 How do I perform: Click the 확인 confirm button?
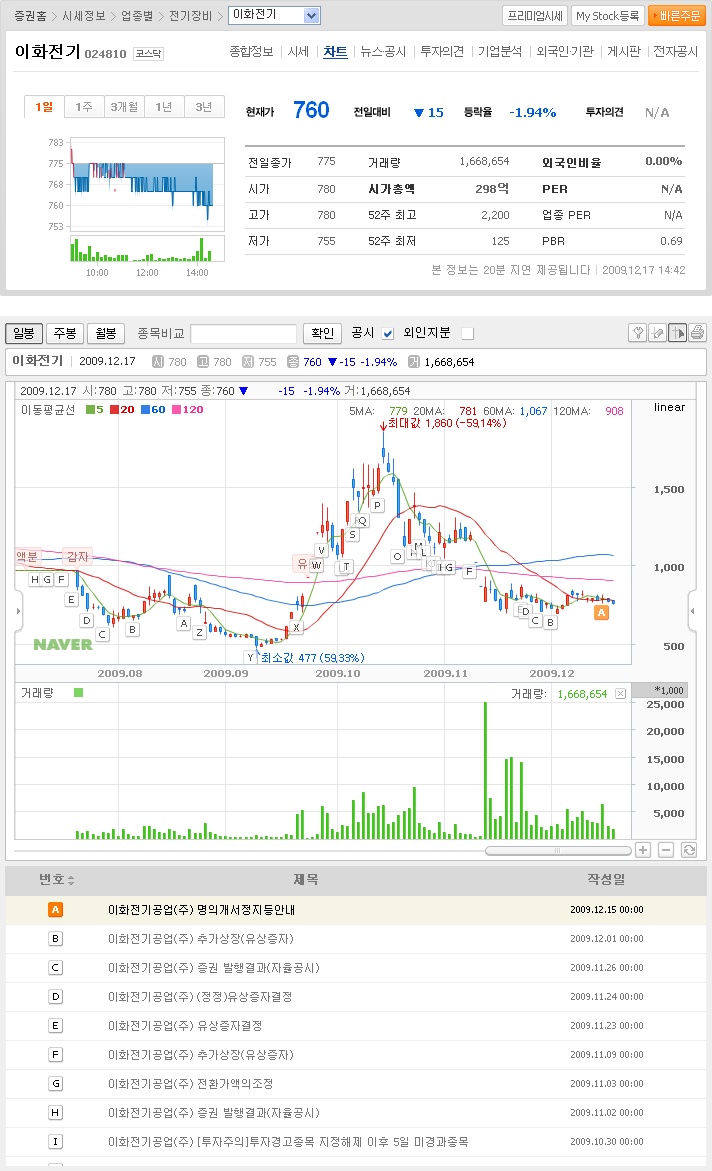click(x=323, y=333)
